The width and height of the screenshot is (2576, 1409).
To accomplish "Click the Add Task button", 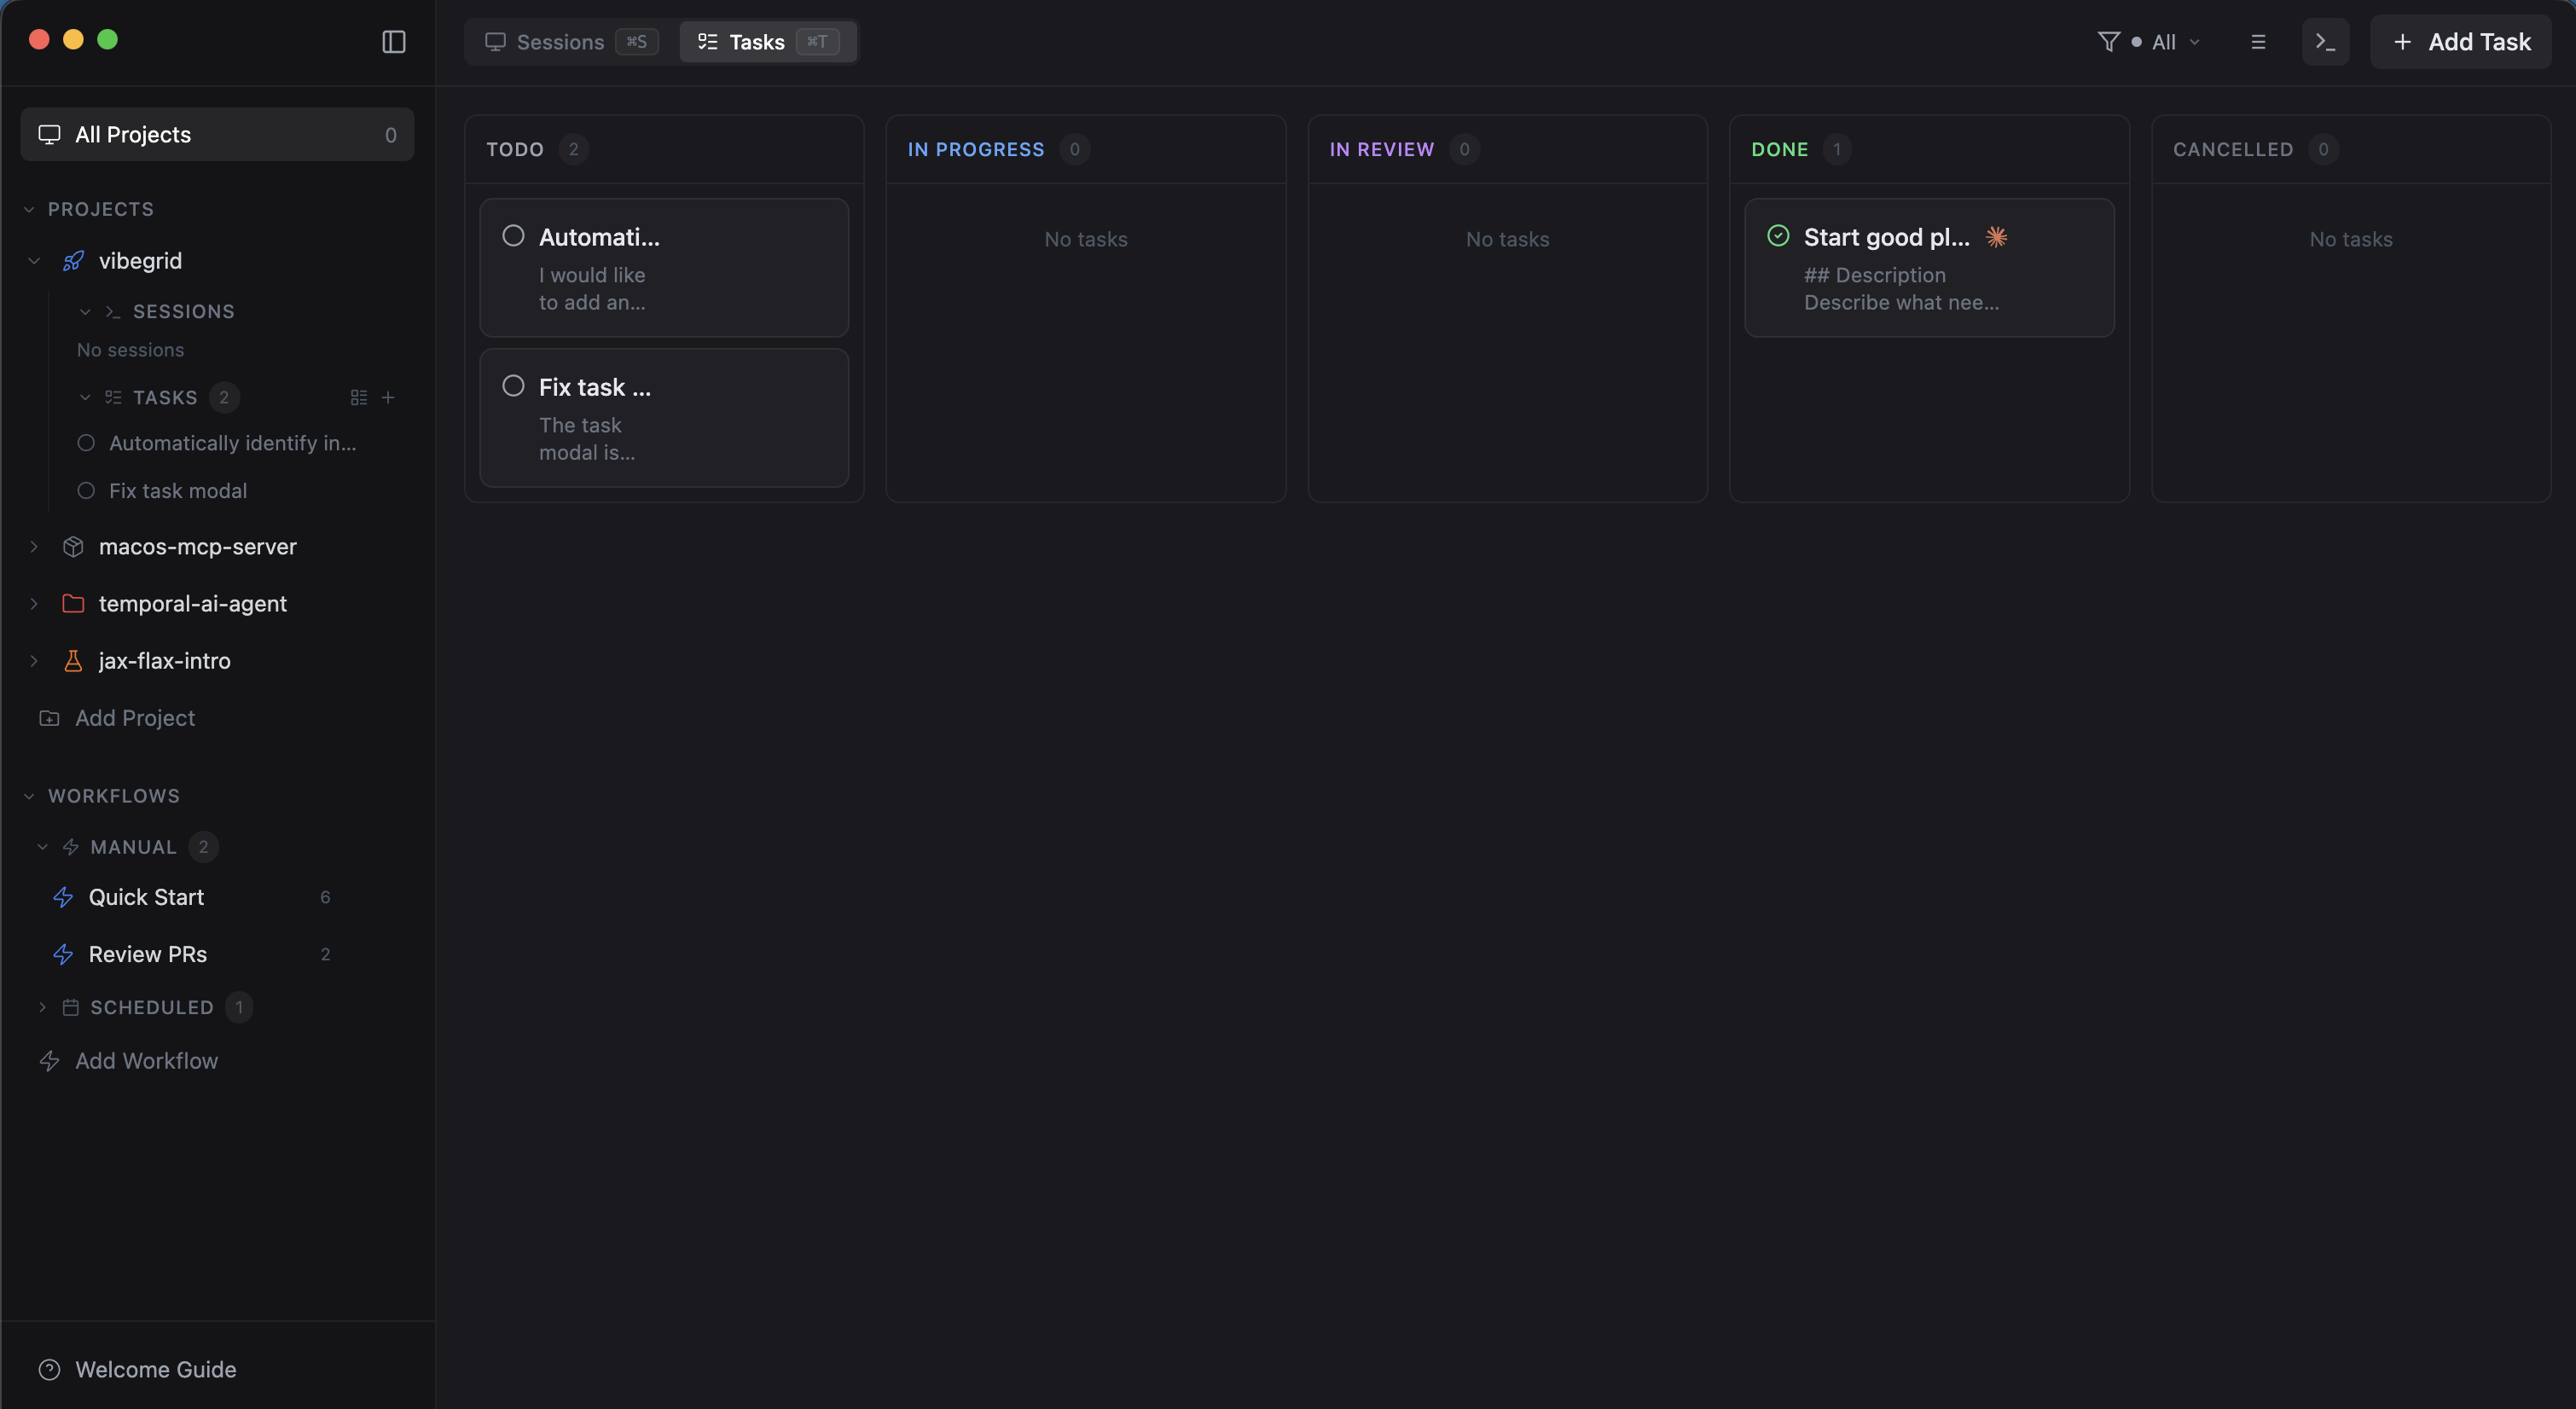I will [x=2461, y=42].
